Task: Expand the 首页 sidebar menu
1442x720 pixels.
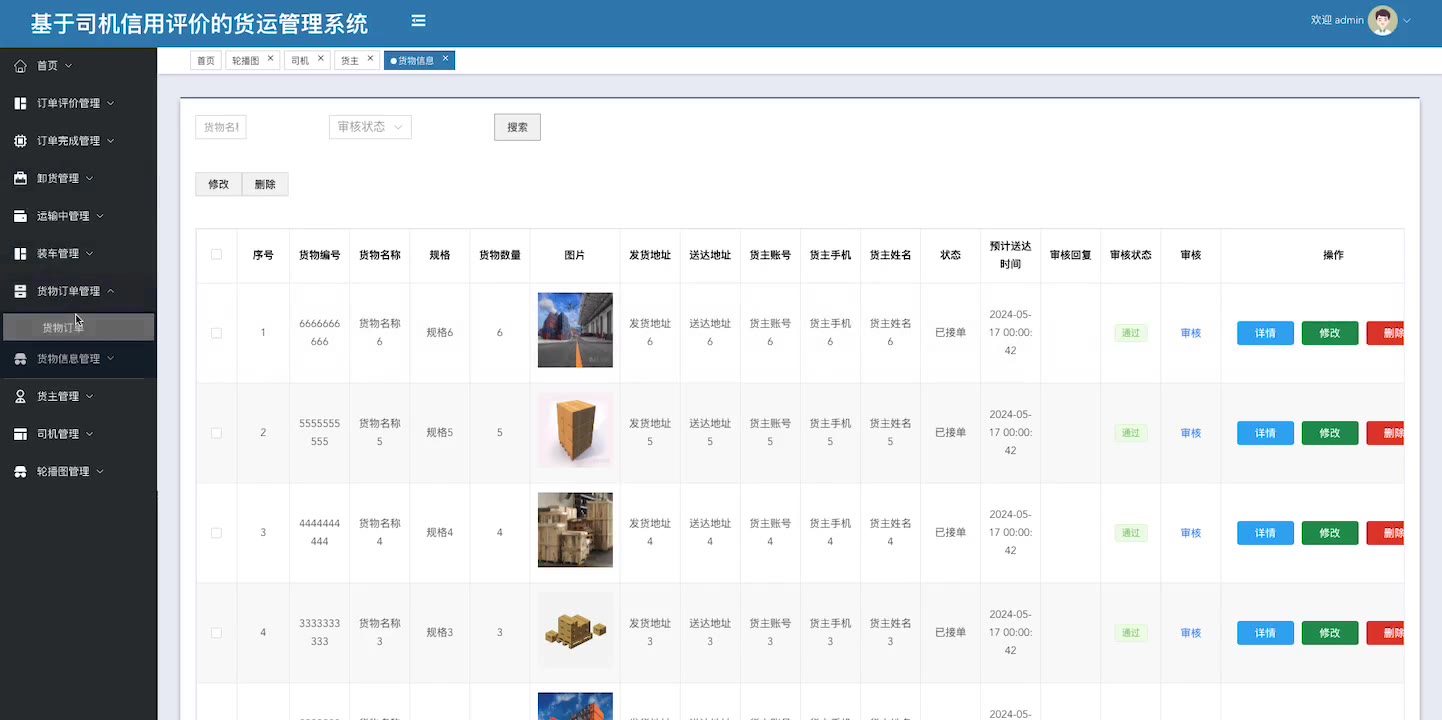Action: click(68, 66)
